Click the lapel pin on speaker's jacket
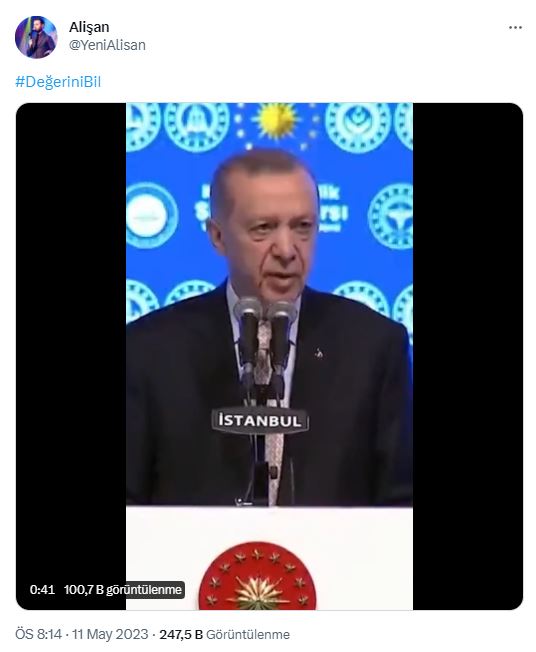The width and height of the screenshot is (536, 652). (x=319, y=353)
